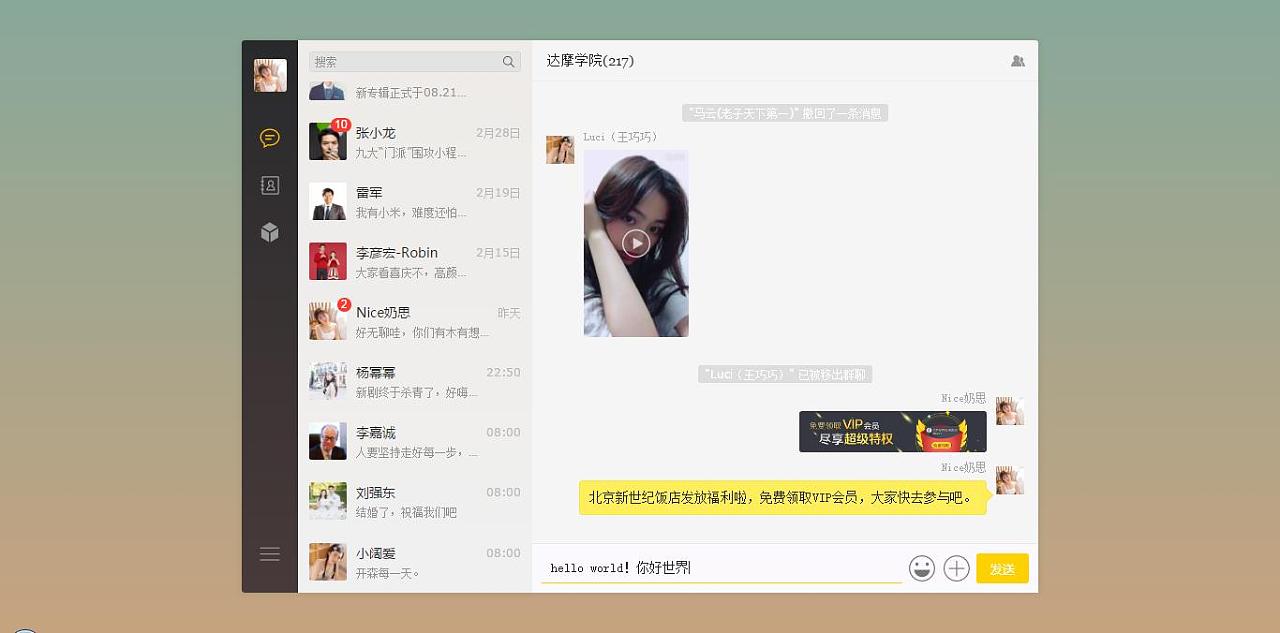Focus the 搜索 search field
1280x633 pixels.
pos(414,62)
